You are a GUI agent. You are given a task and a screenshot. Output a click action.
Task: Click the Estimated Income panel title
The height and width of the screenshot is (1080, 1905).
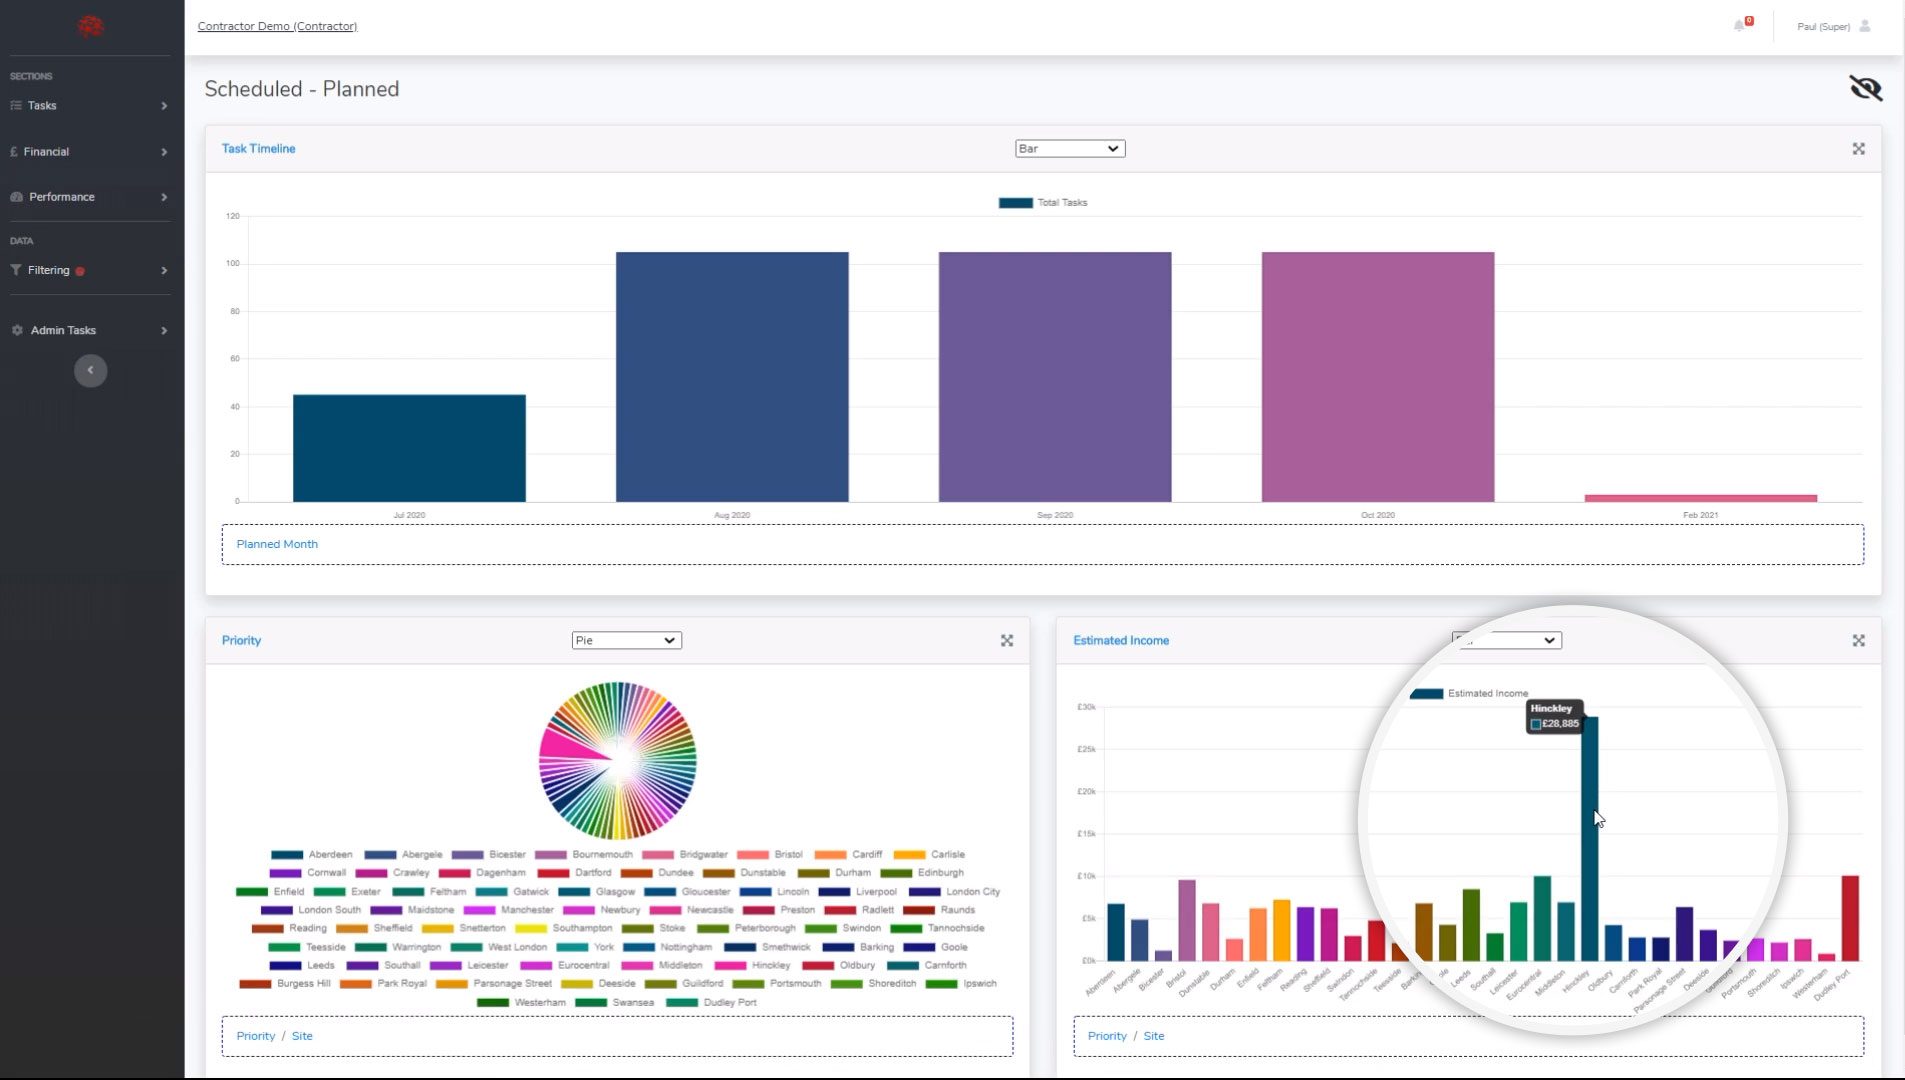click(x=1121, y=640)
